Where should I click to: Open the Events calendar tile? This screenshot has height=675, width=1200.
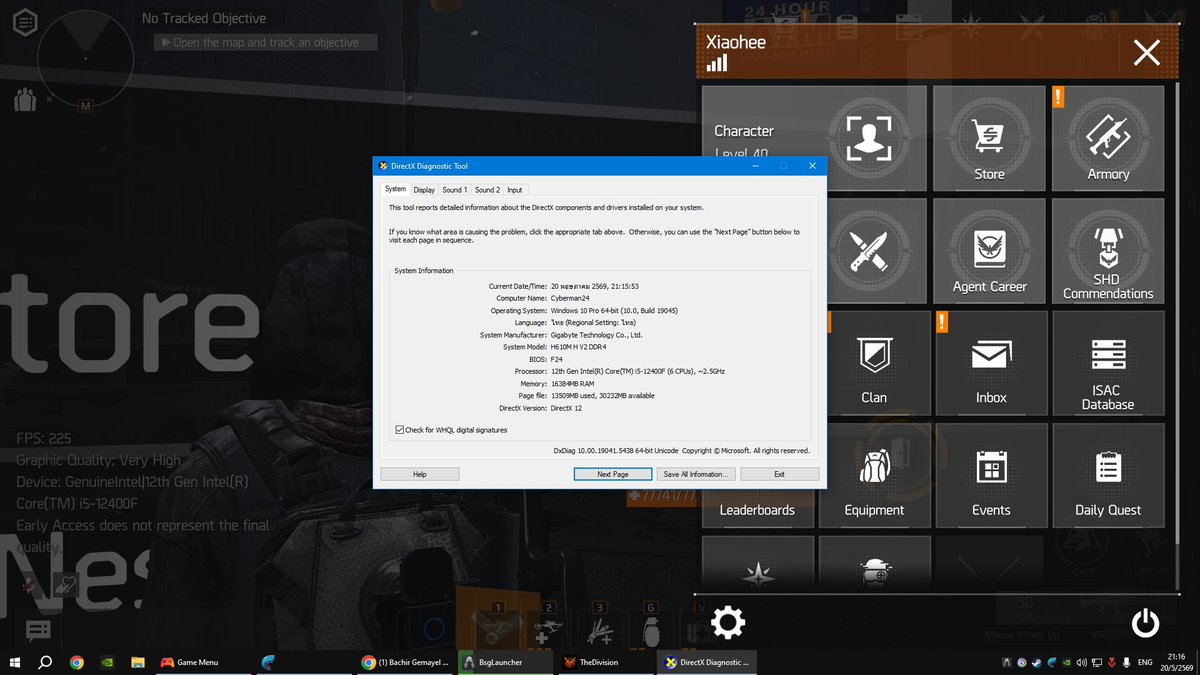pos(991,476)
